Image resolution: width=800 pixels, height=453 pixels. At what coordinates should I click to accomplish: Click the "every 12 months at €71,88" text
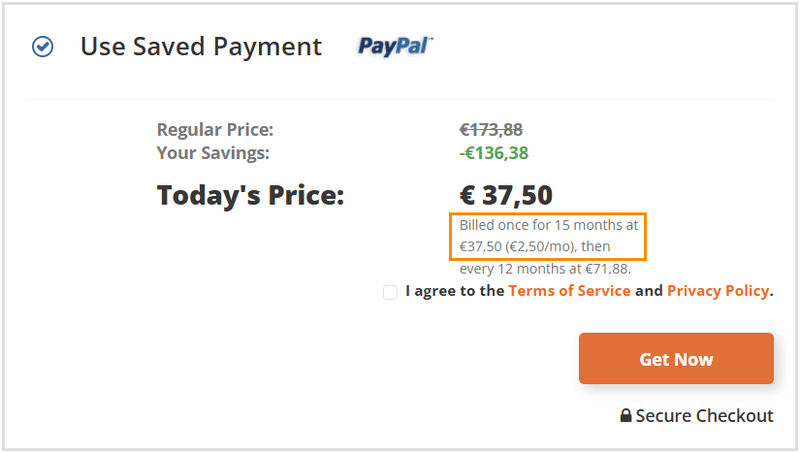coord(545,269)
